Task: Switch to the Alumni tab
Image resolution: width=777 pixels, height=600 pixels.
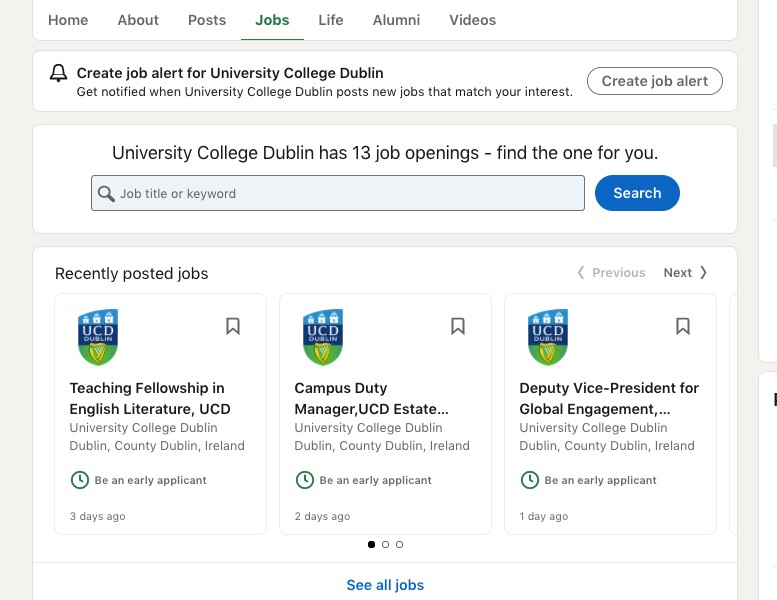Action: click(397, 20)
